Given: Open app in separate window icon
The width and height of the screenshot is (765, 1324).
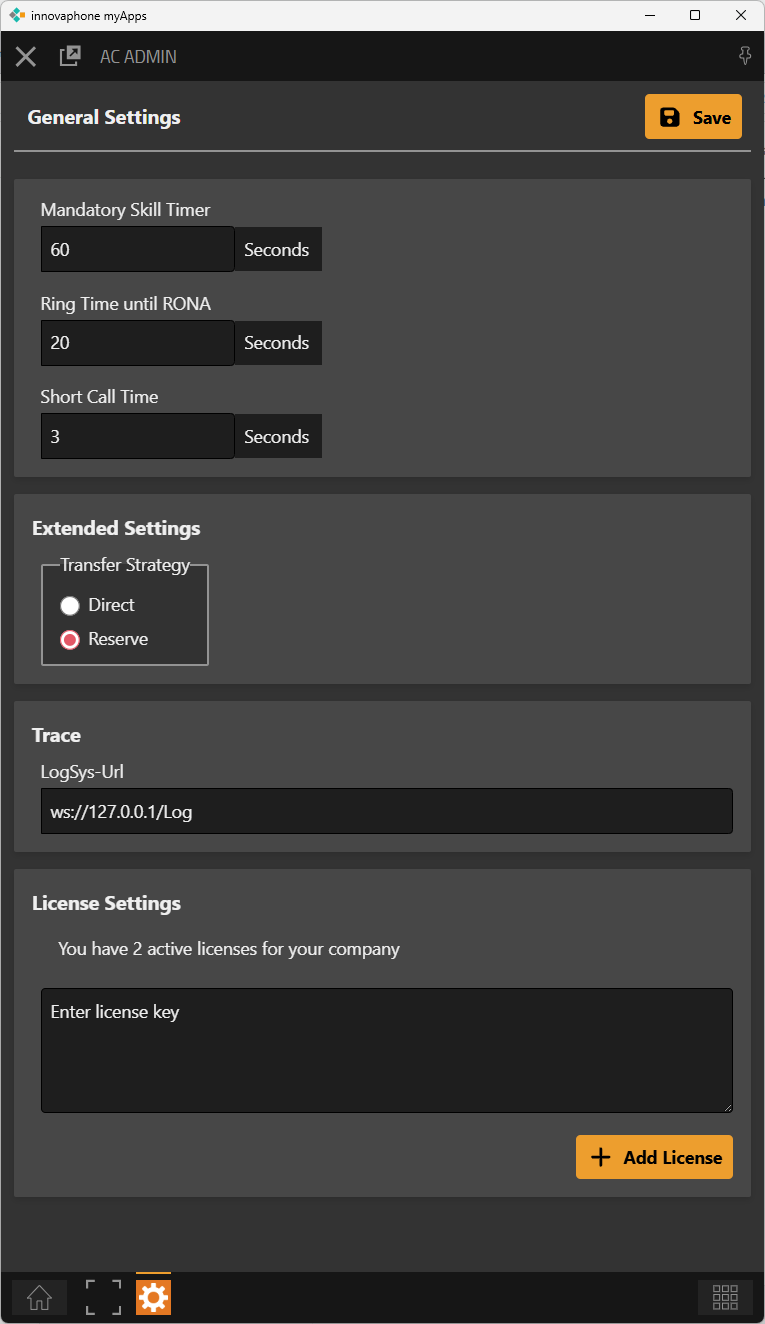Looking at the screenshot, I should tap(70, 57).
